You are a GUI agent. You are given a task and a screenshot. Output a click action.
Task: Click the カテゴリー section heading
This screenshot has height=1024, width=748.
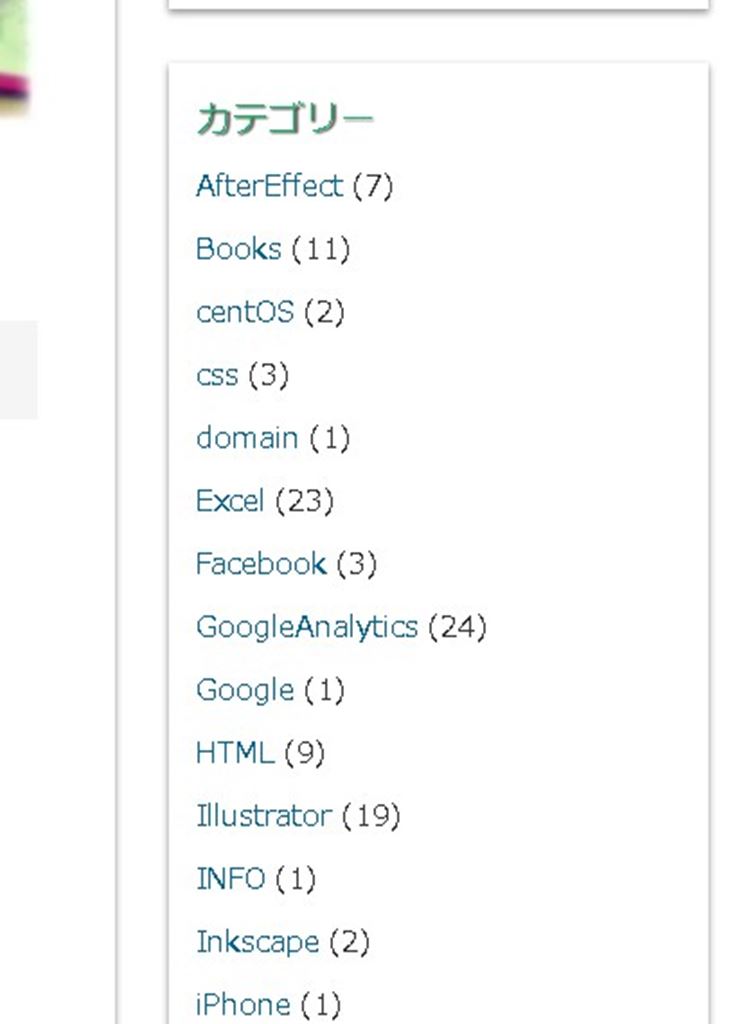[284, 119]
